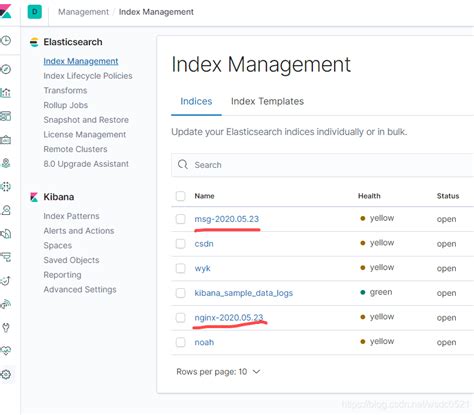Open Discover compass icon in sidebar
Screen dimensions: 474x415
tap(6, 69)
